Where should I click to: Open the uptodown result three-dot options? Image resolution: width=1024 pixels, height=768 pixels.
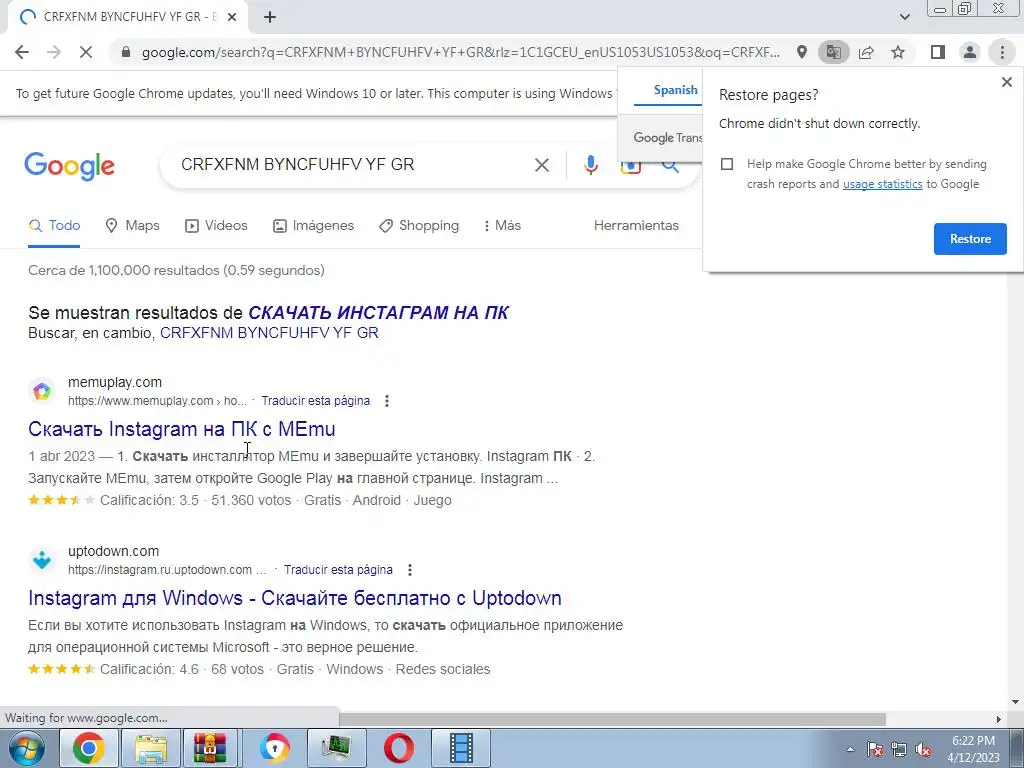click(409, 570)
